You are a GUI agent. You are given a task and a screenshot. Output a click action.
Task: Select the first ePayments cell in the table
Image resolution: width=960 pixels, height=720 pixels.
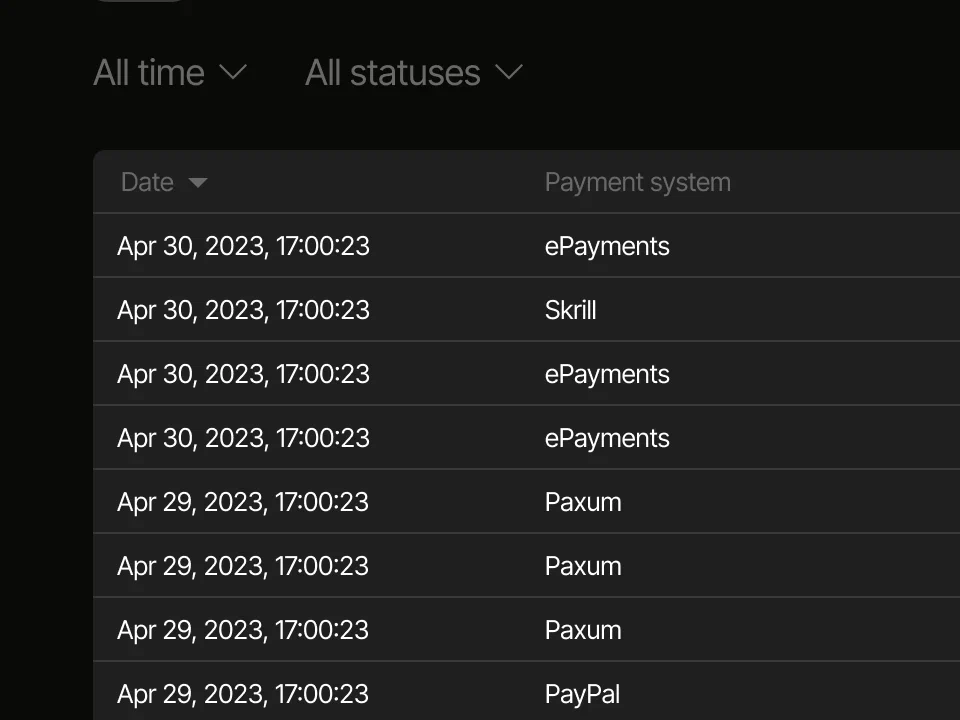(607, 246)
